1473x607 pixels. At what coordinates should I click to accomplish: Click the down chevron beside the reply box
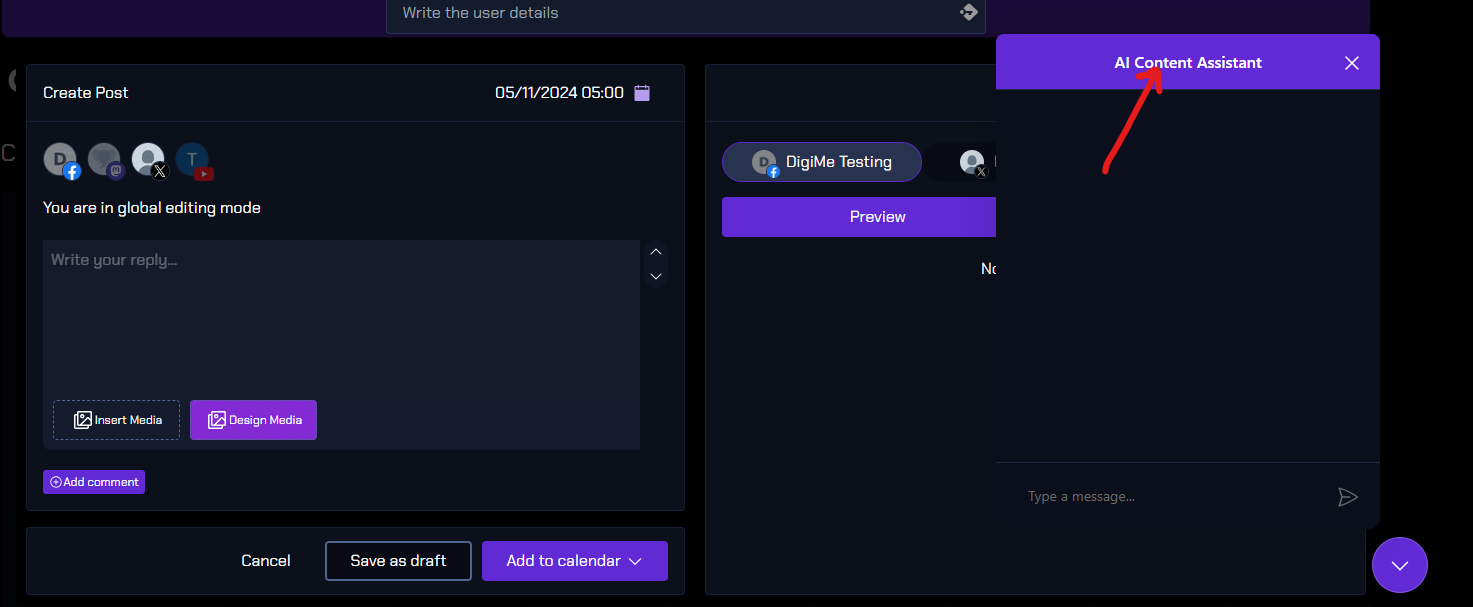click(x=656, y=276)
